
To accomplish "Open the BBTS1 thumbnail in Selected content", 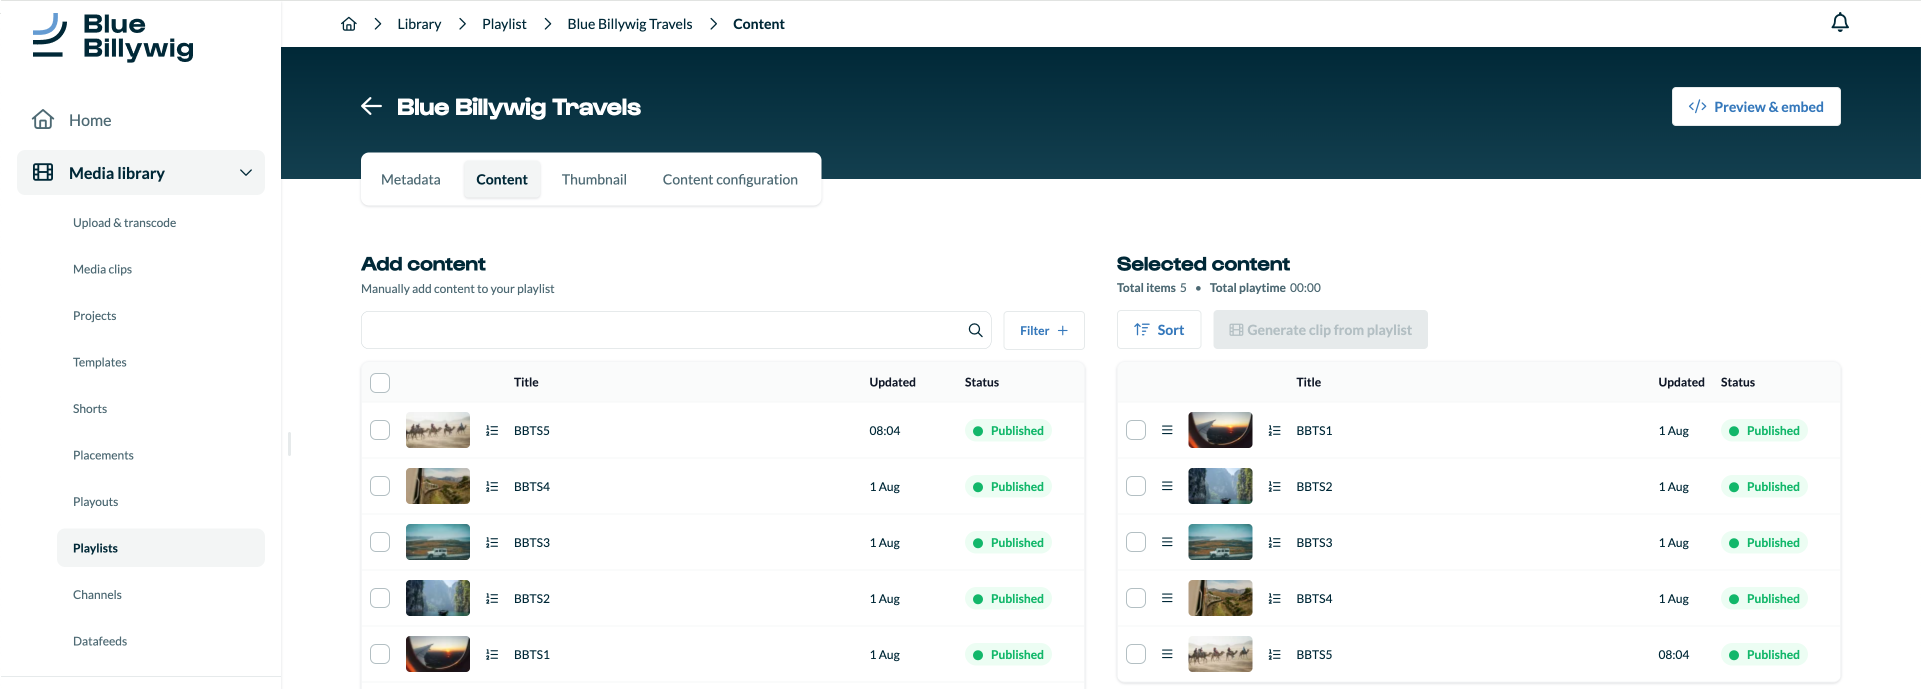I will 1220,430.
